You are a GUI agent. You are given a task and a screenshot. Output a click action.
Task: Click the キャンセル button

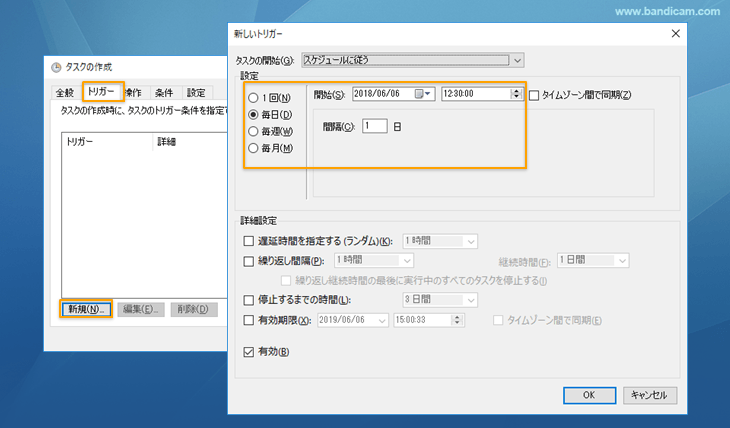(x=649, y=395)
